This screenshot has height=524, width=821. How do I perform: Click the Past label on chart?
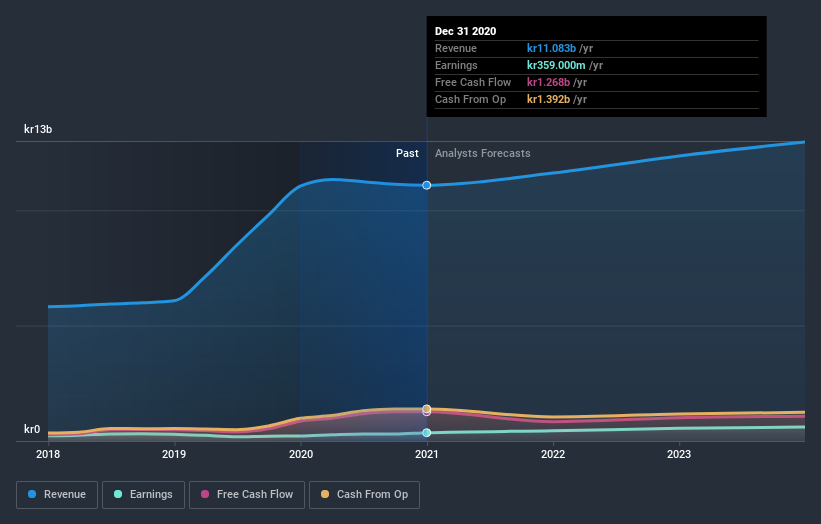coord(407,153)
